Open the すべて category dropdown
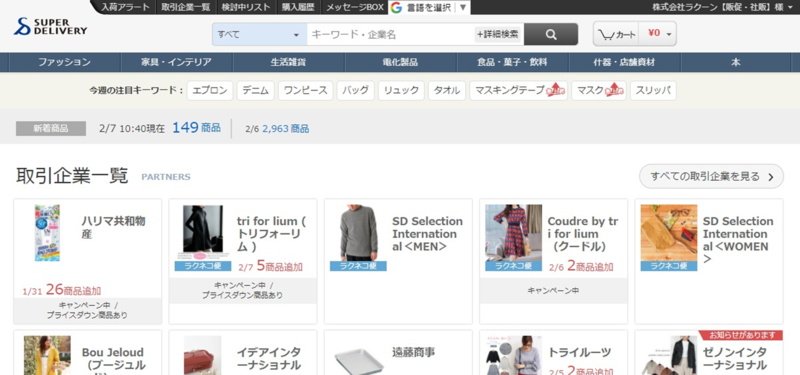 click(259, 35)
